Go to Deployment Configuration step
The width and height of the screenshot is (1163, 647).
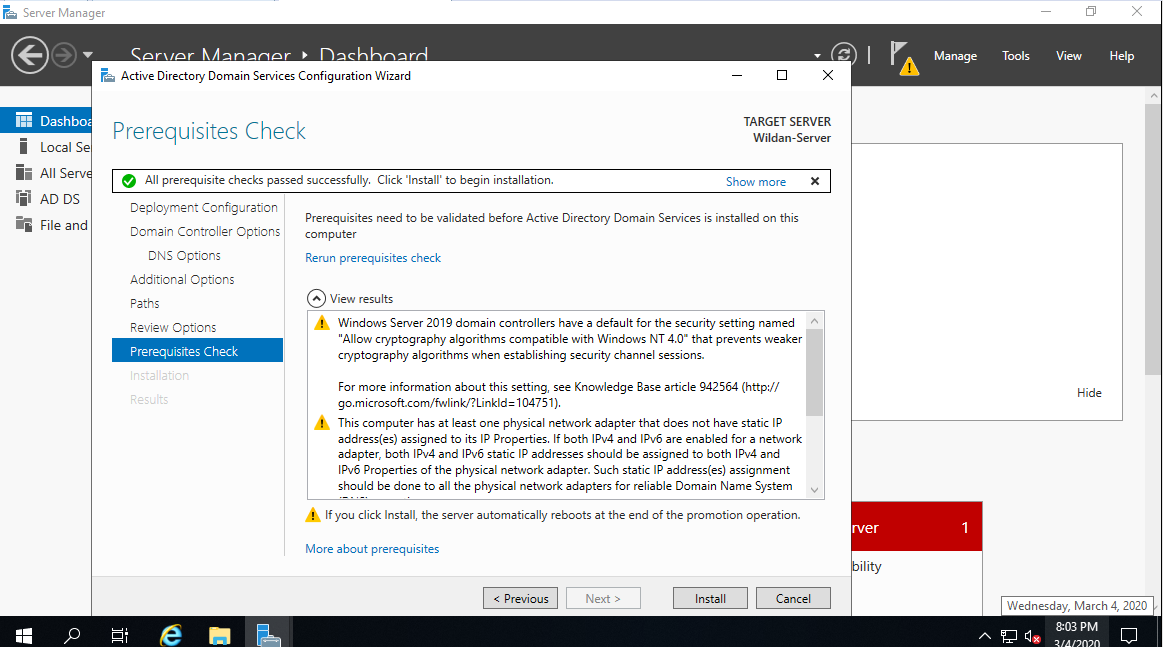(203, 208)
